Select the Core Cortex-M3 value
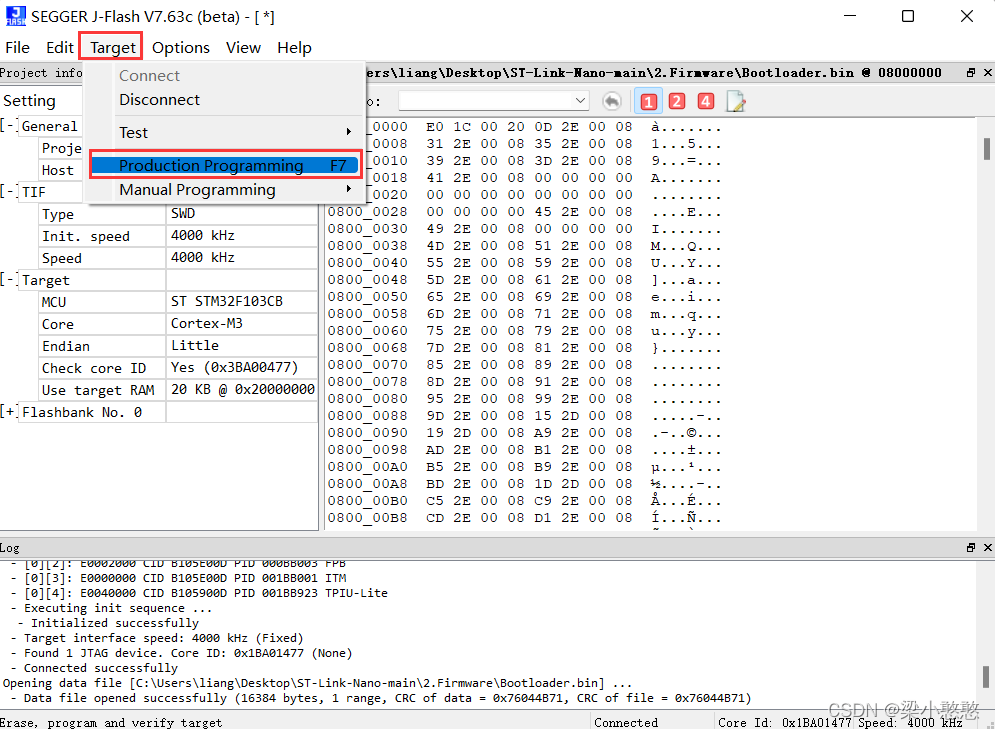The width and height of the screenshot is (995, 729). 242,324
